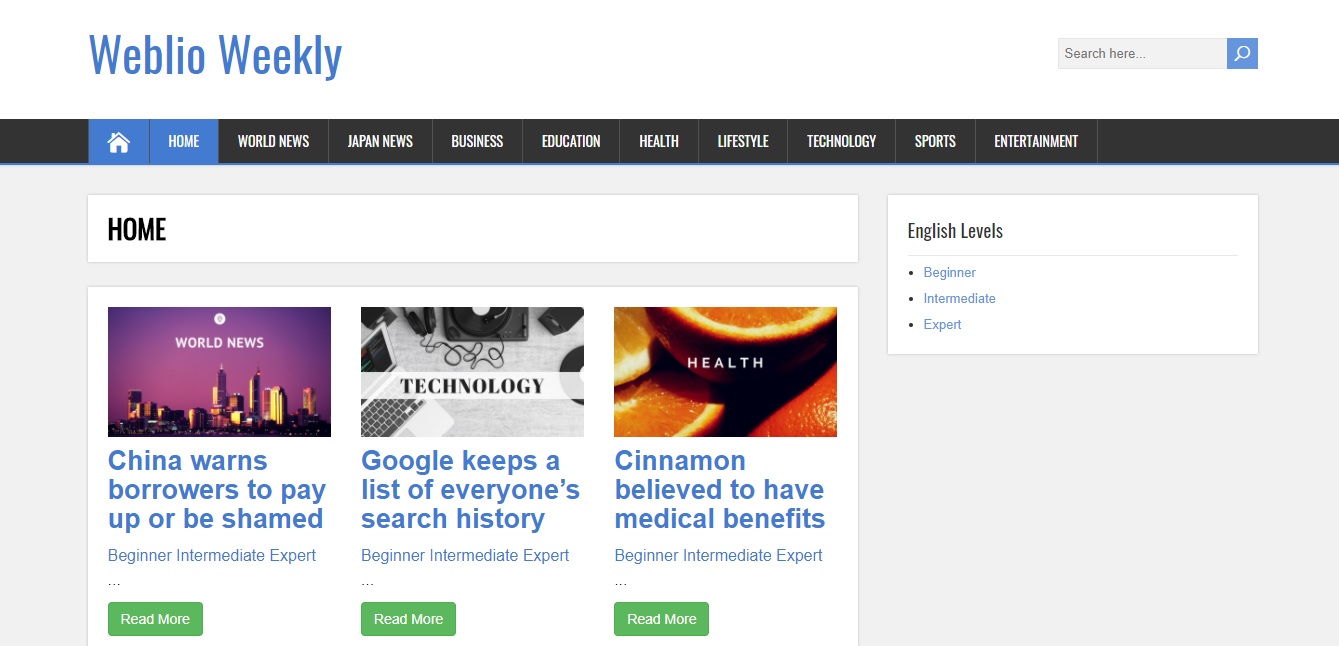Open Entertainment in the navigation bar
Viewport: 1339px width, 646px height.
point(1036,142)
